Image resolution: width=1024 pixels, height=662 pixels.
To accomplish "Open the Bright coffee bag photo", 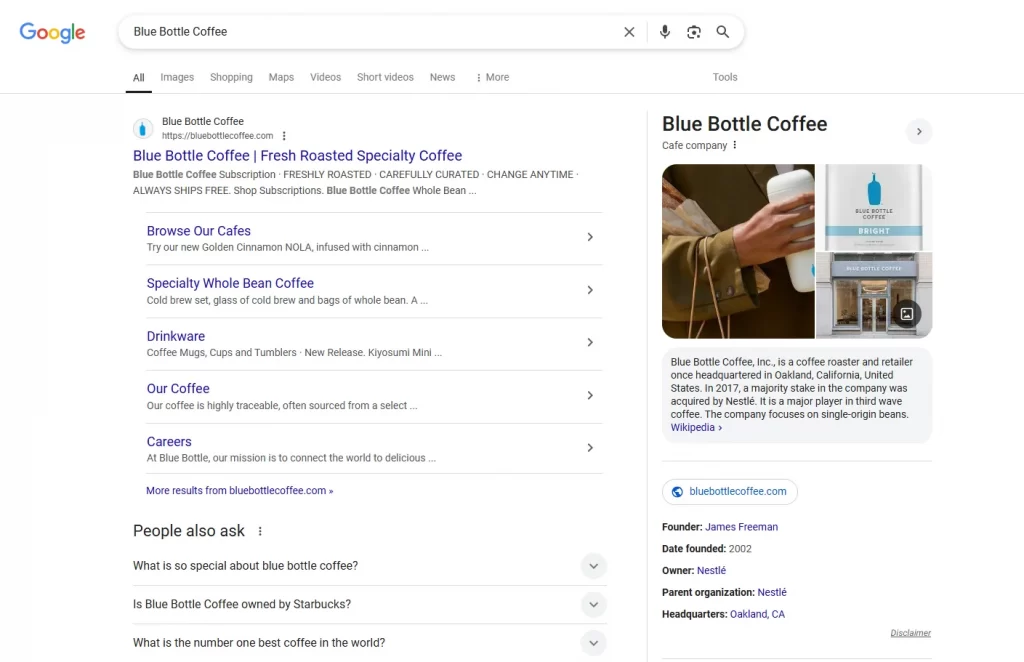I will click(874, 207).
